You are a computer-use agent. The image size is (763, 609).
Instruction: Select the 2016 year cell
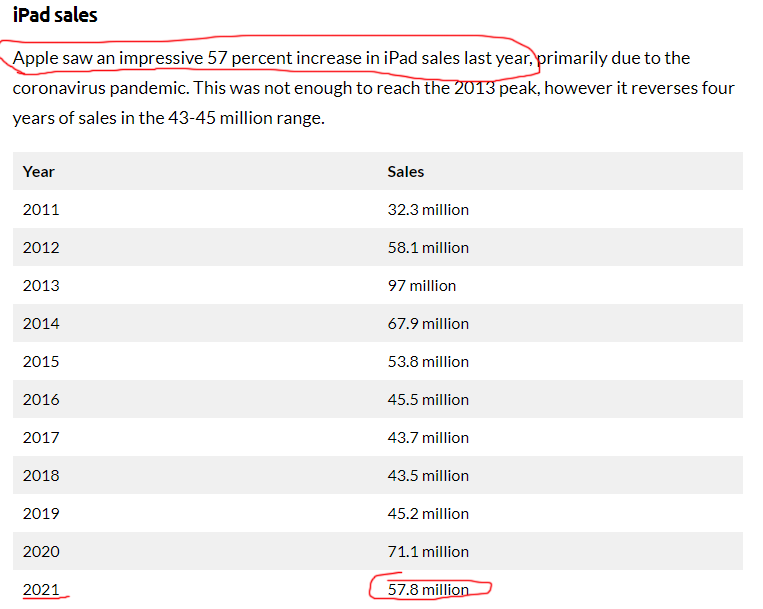41,399
